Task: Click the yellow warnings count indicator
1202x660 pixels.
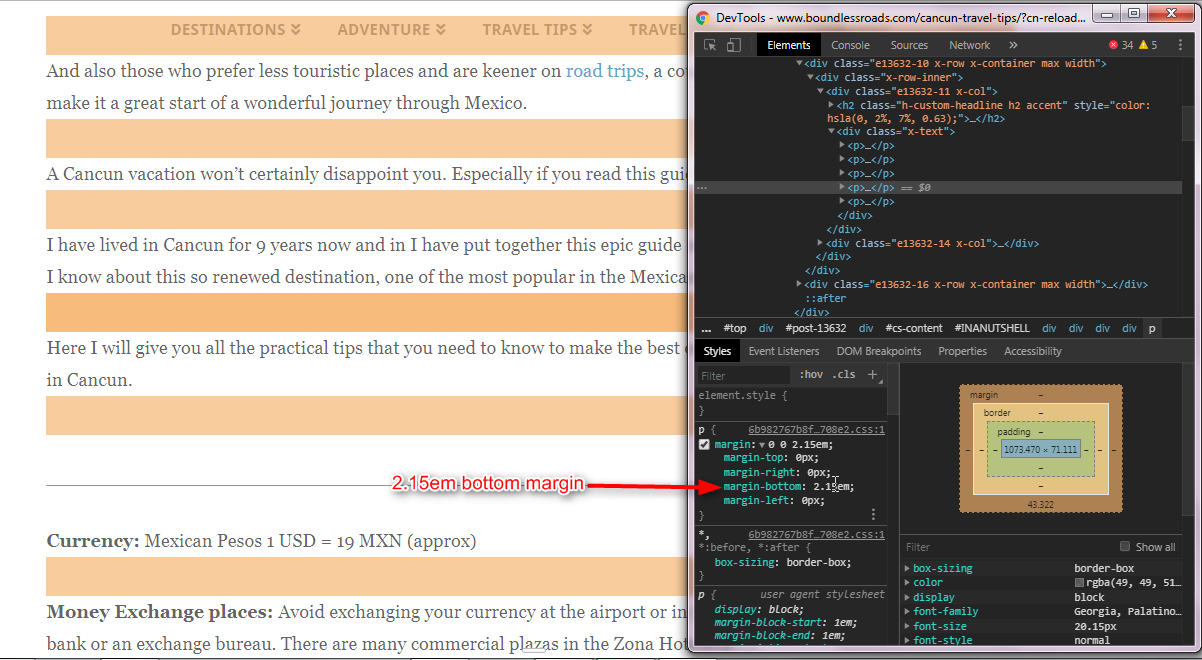Action: click(1147, 45)
